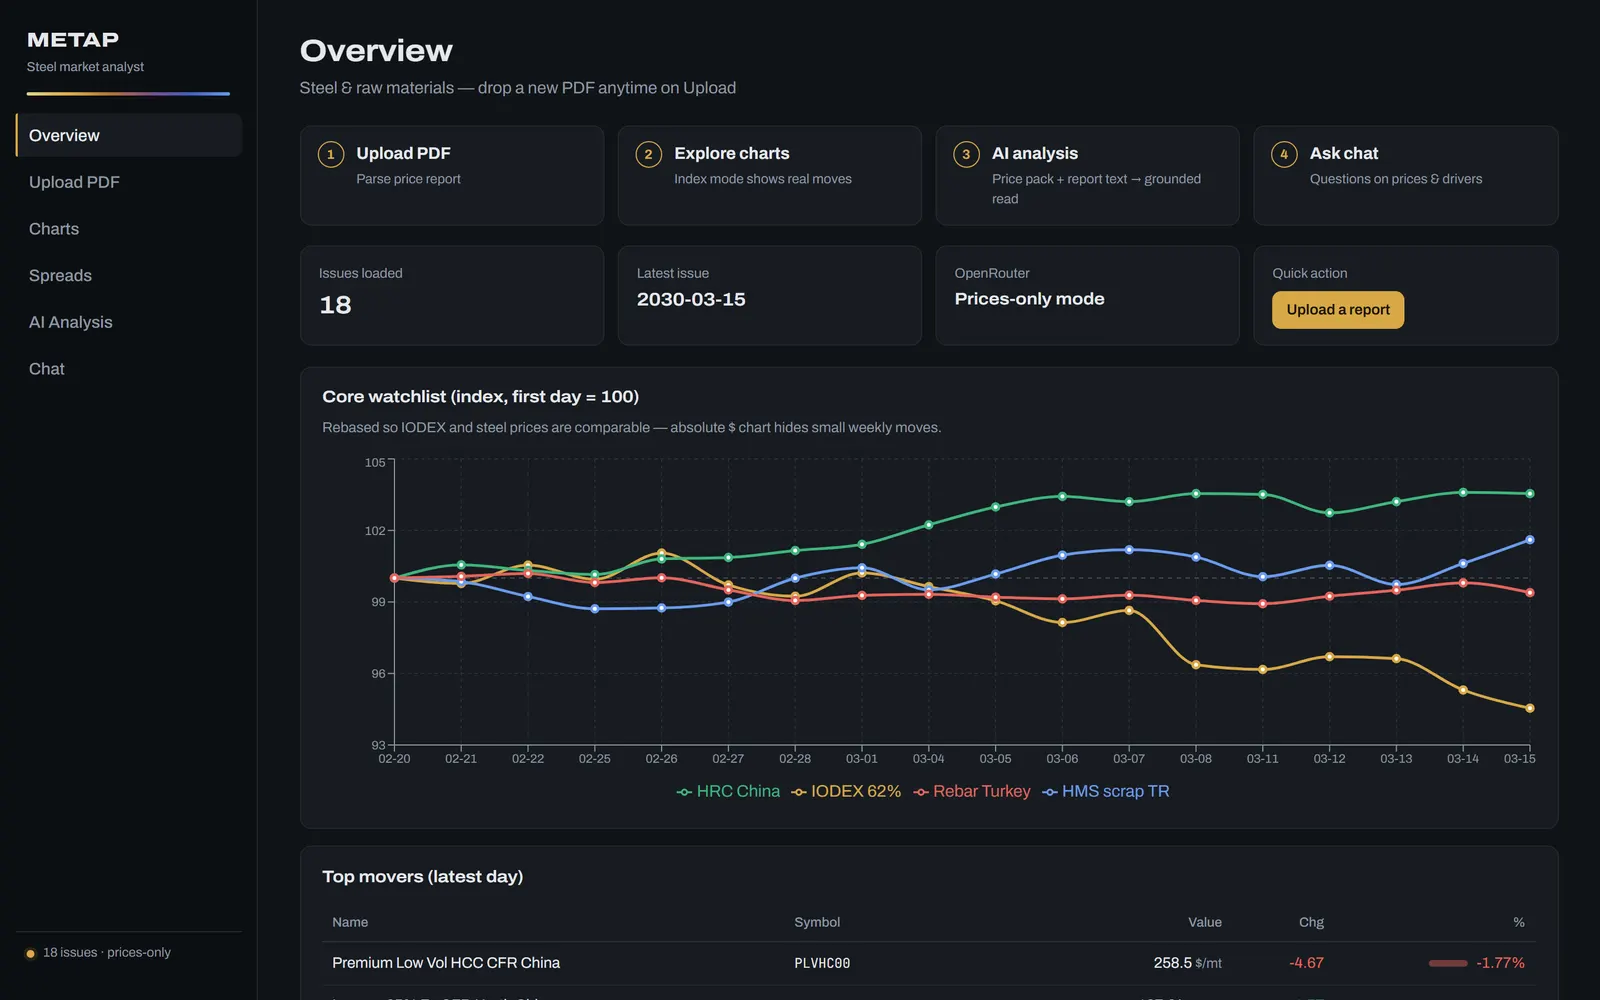Click the IODEX 62% data point at 03-15

(x=1530, y=708)
